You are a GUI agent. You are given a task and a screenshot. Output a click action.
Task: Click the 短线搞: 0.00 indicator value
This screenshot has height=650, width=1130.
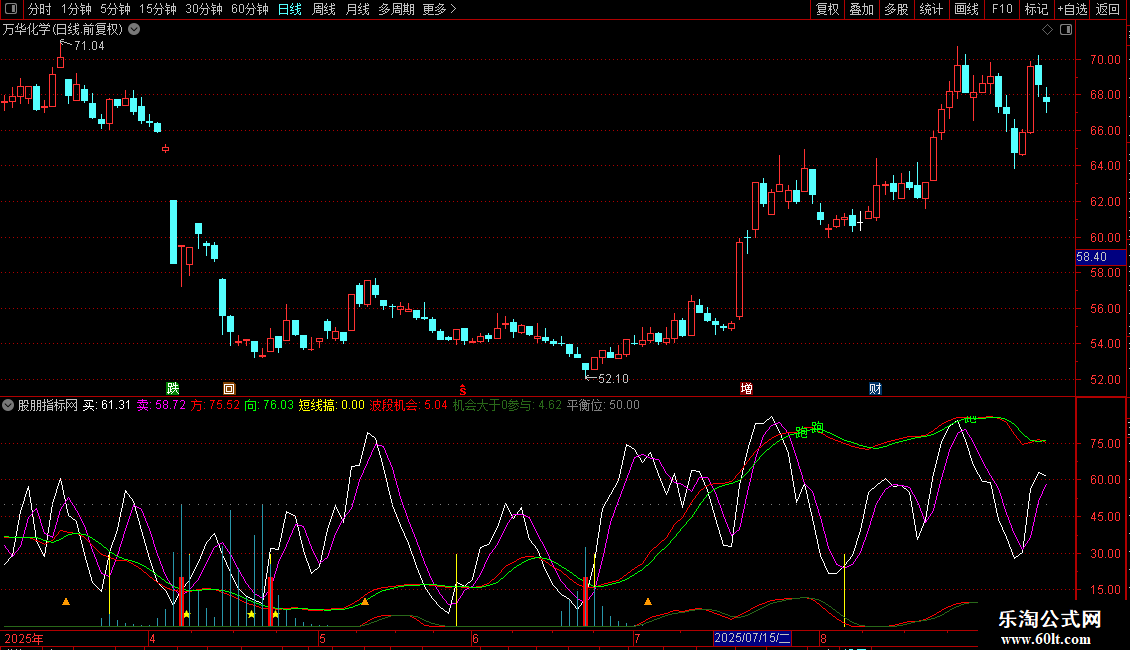[x=332, y=405]
